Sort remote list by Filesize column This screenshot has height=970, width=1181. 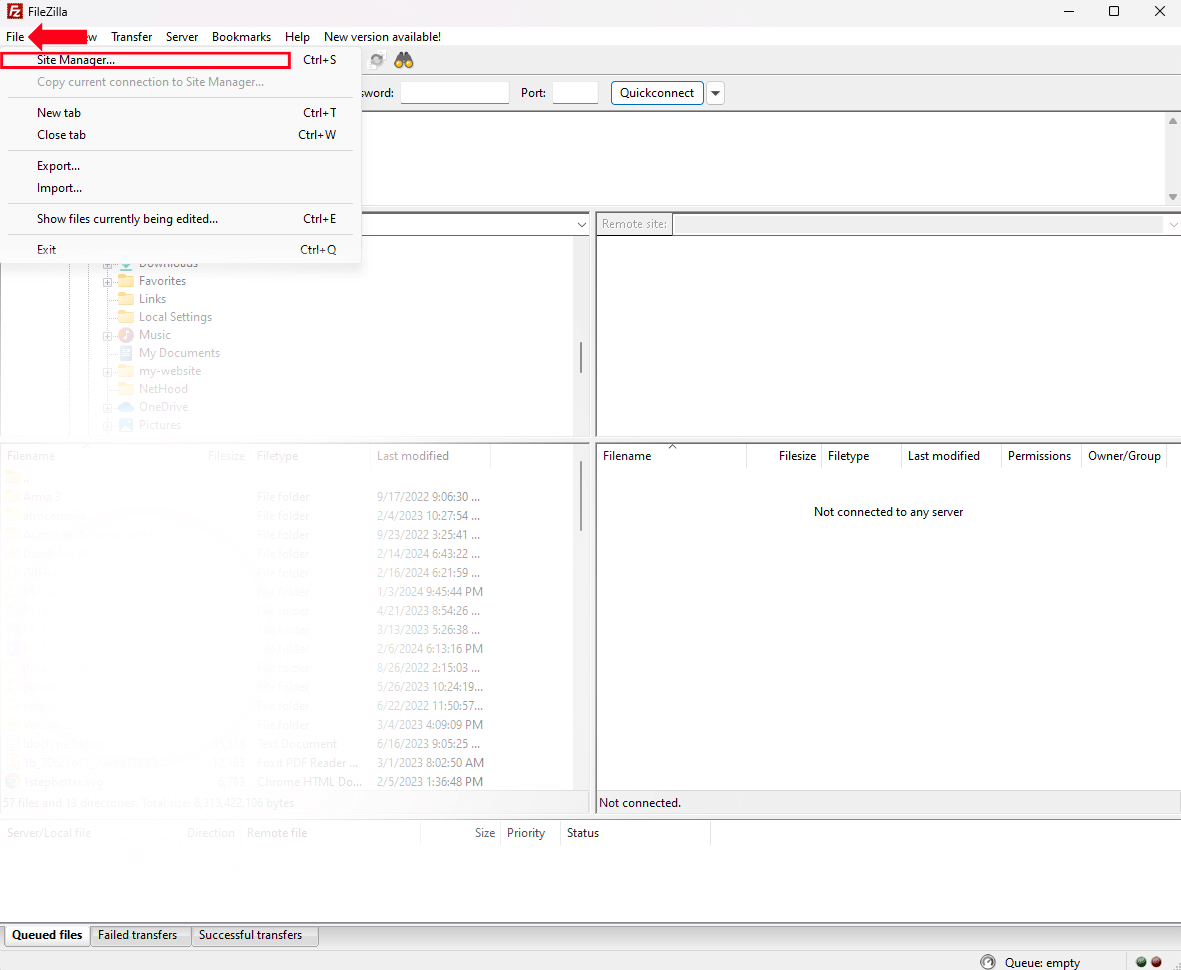coord(784,456)
